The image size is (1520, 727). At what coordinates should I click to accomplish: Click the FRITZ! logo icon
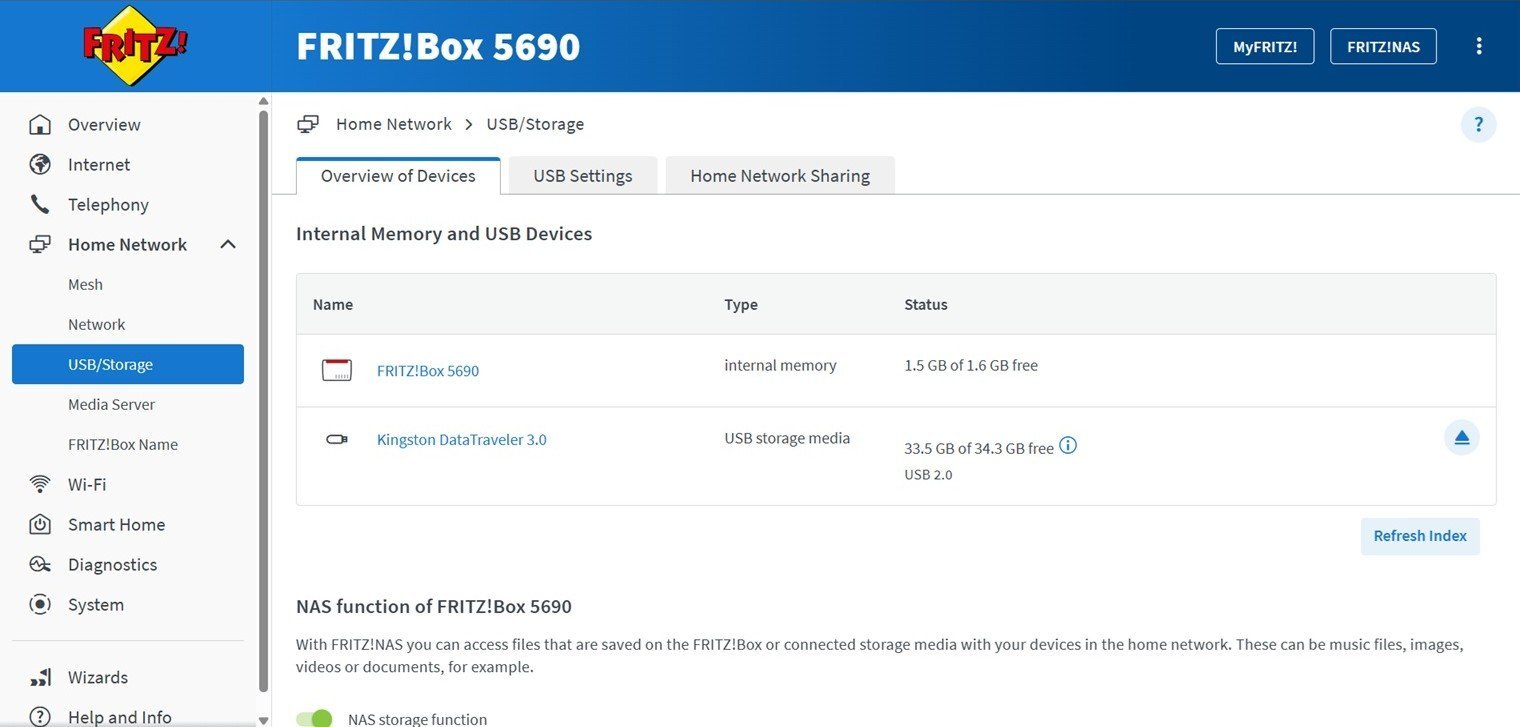pyautogui.click(x=135, y=46)
